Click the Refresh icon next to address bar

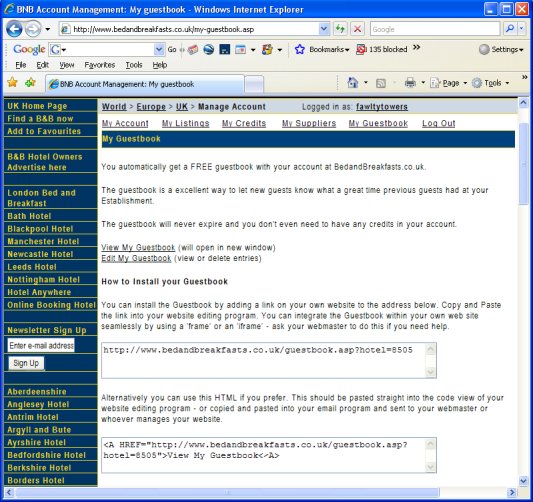(x=340, y=29)
